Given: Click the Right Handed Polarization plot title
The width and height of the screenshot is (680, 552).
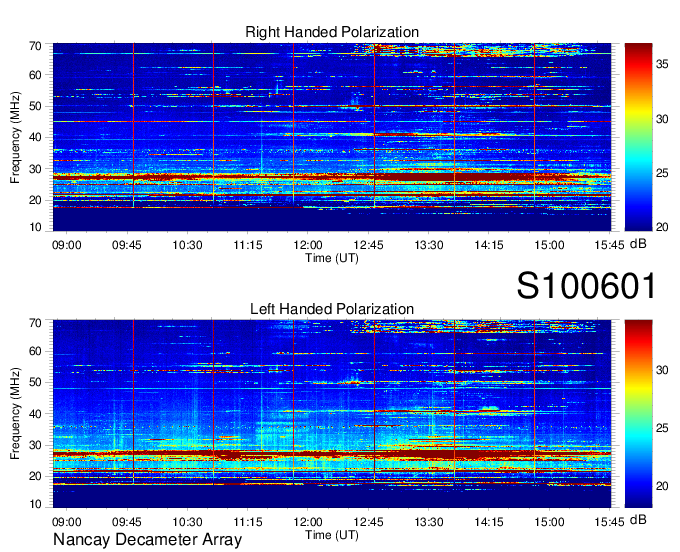Looking at the screenshot, I should 332,32.
